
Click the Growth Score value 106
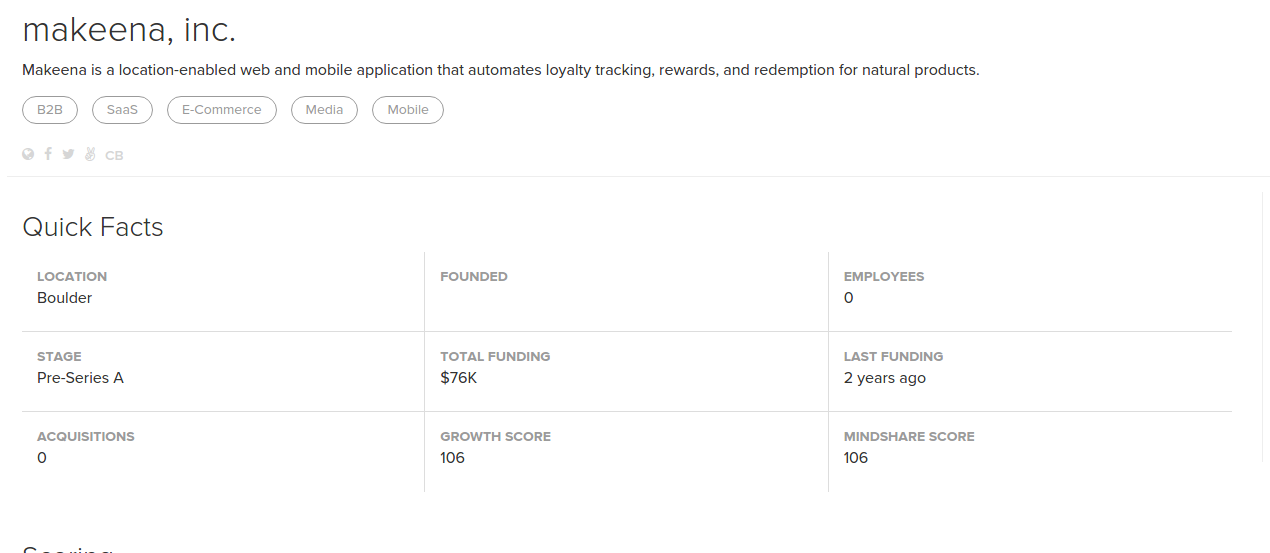point(452,458)
